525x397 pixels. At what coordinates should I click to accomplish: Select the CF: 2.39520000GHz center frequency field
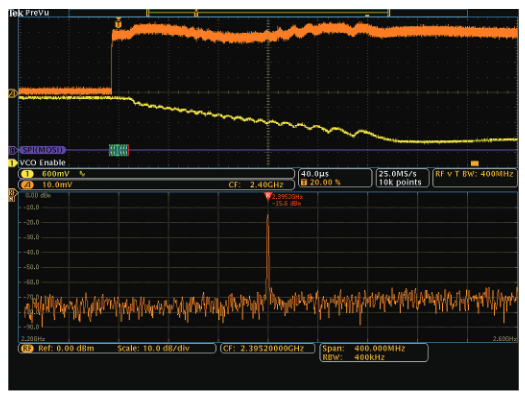[268, 348]
